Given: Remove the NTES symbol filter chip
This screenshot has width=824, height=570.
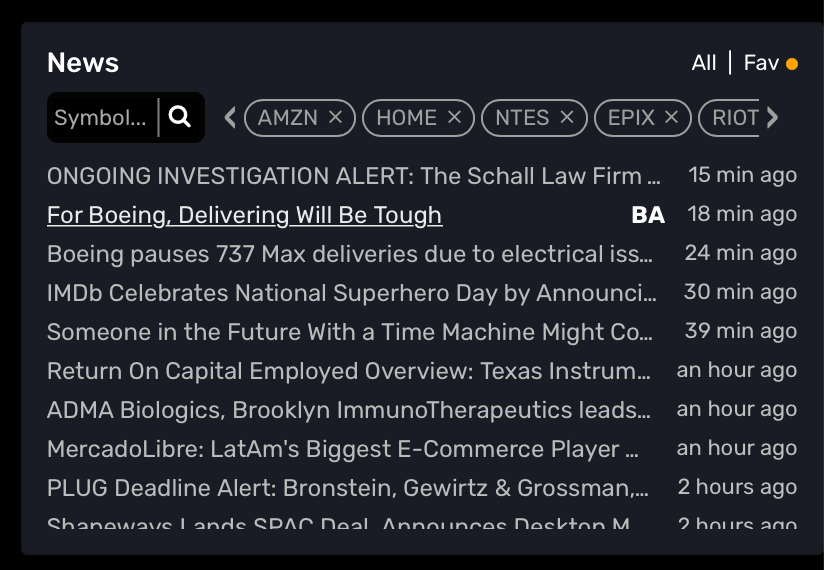Looking at the screenshot, I should 567,118.
